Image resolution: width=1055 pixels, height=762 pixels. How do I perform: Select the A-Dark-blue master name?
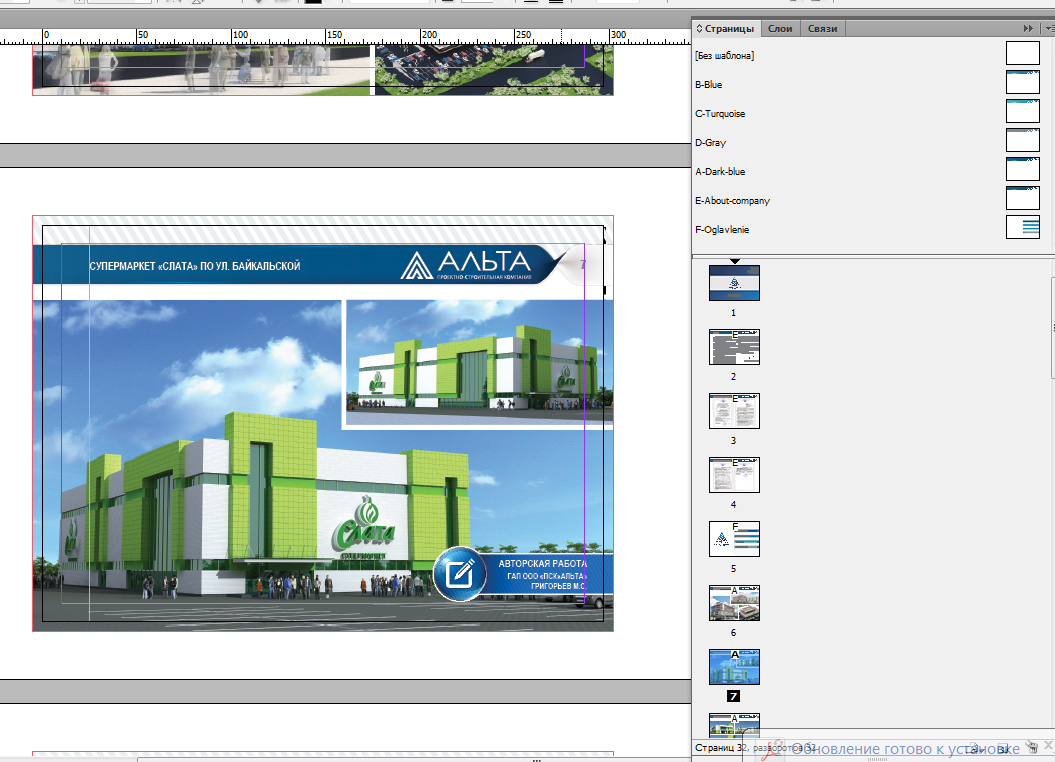720,172
